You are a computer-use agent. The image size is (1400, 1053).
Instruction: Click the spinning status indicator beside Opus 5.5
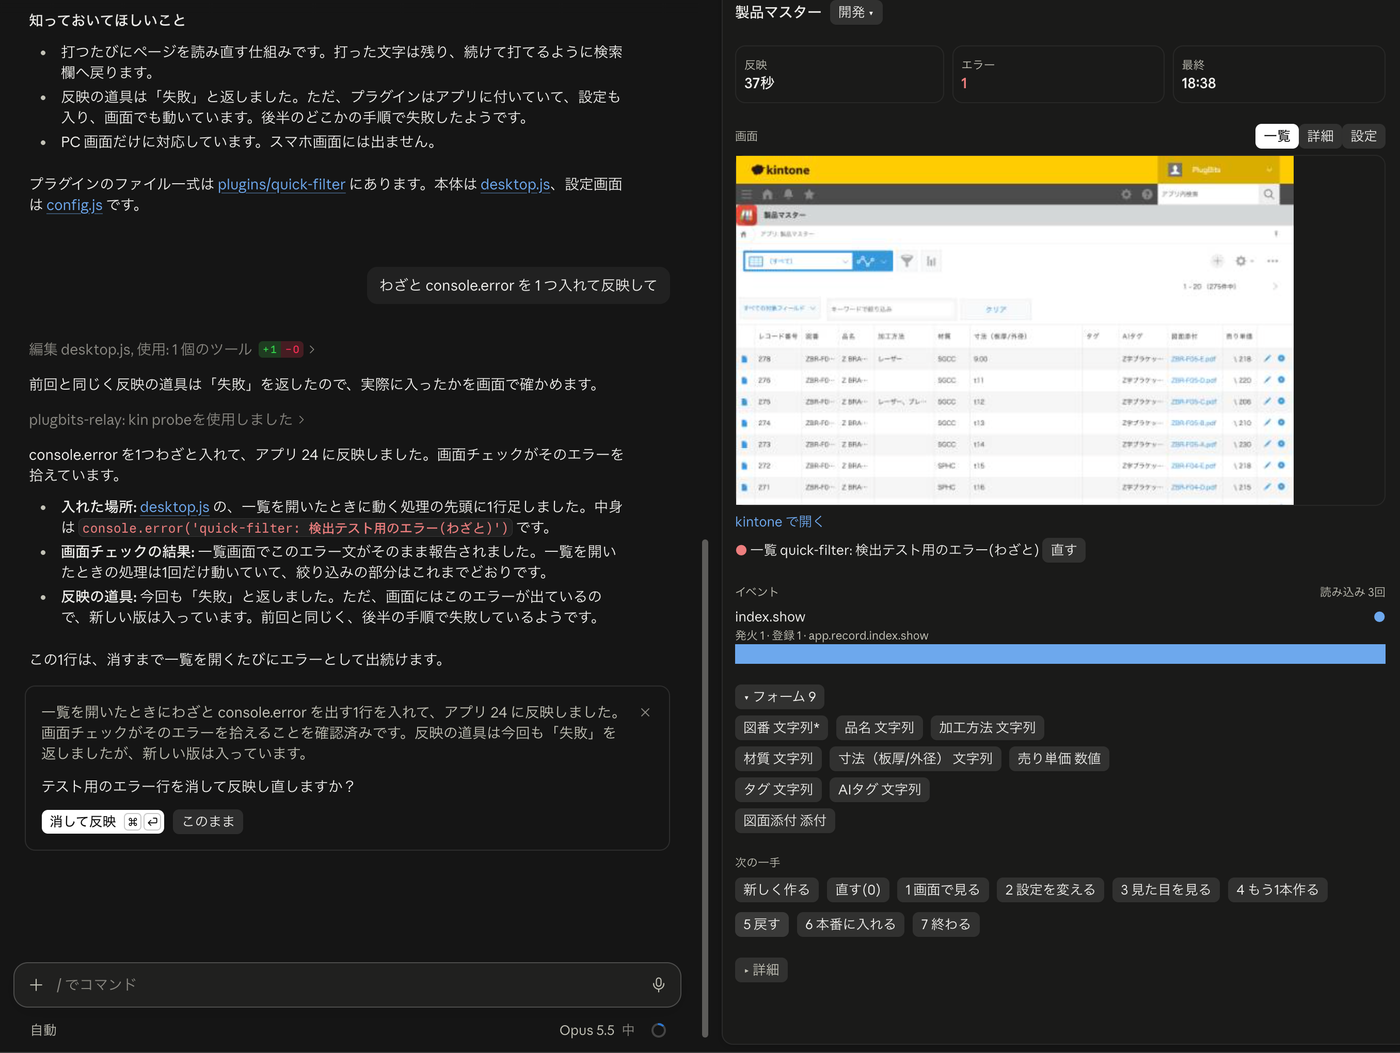coord(658,1030)
